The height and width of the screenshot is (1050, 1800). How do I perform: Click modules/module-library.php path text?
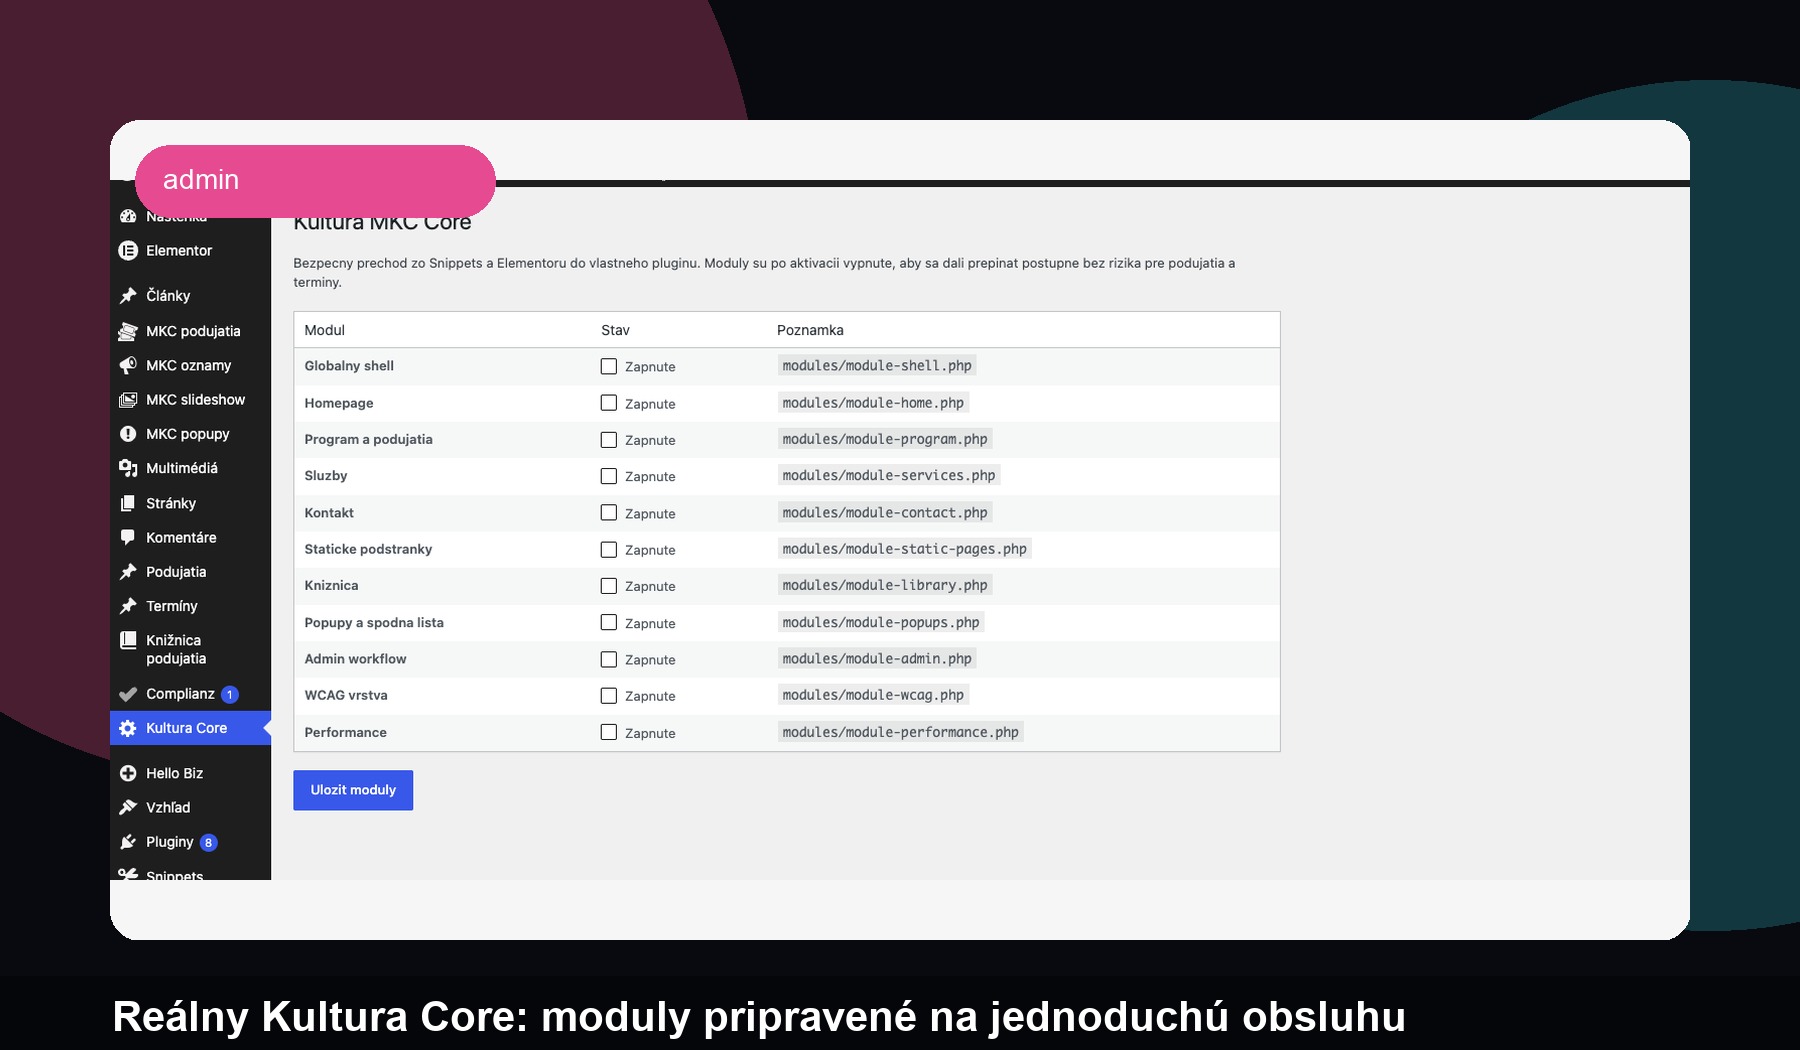[x=885, y=586]
